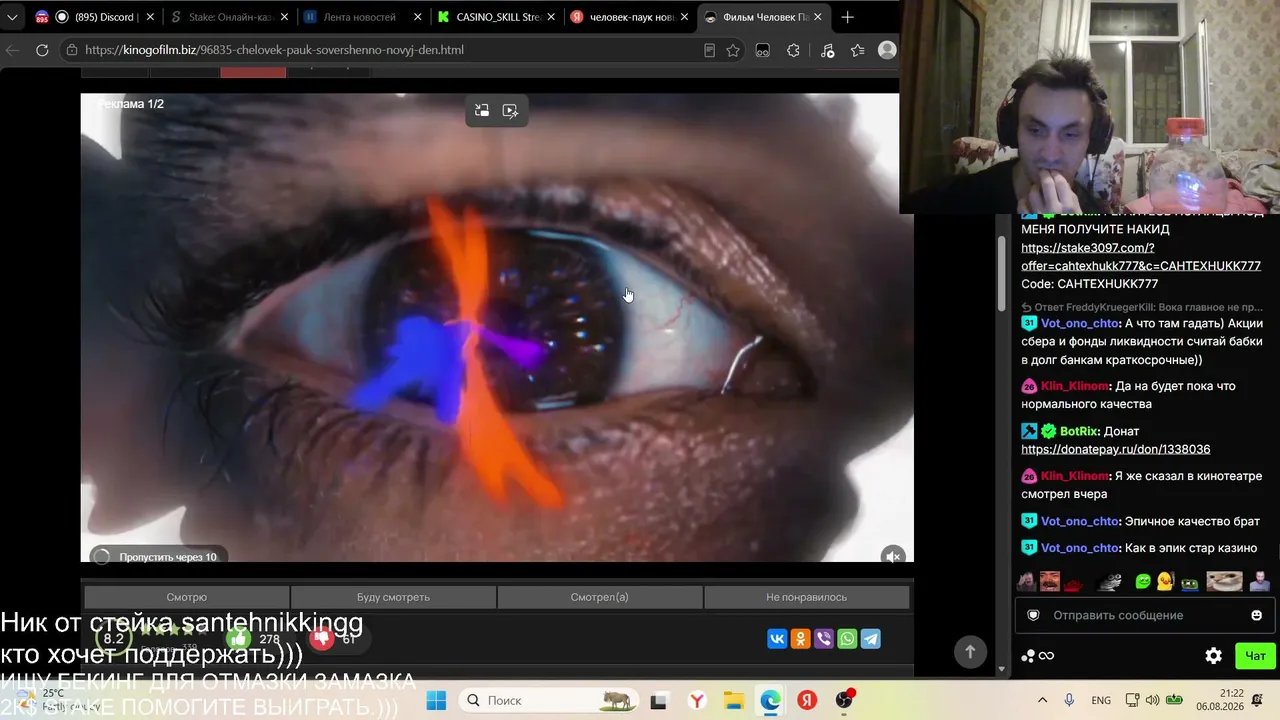The height and width of the screenshot is (720, 1280).
Task: Close the CASINO_SKILL Stream tab
Action: coord(551,17)
